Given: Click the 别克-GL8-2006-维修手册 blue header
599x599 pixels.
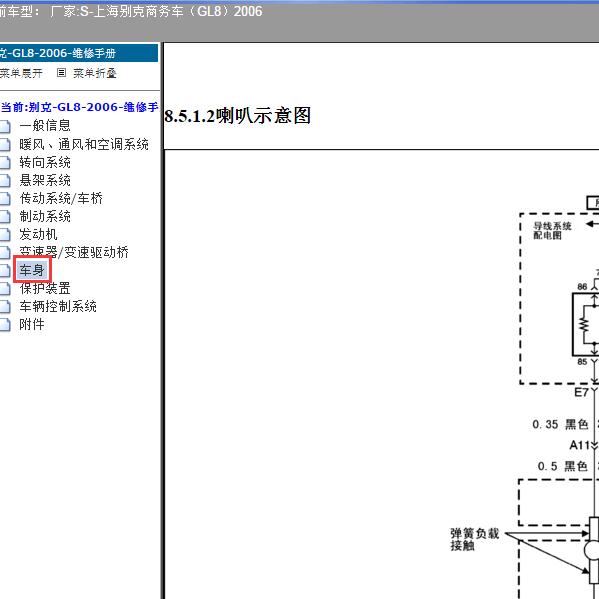Looking at the screenshot, I should click(79, 53).
